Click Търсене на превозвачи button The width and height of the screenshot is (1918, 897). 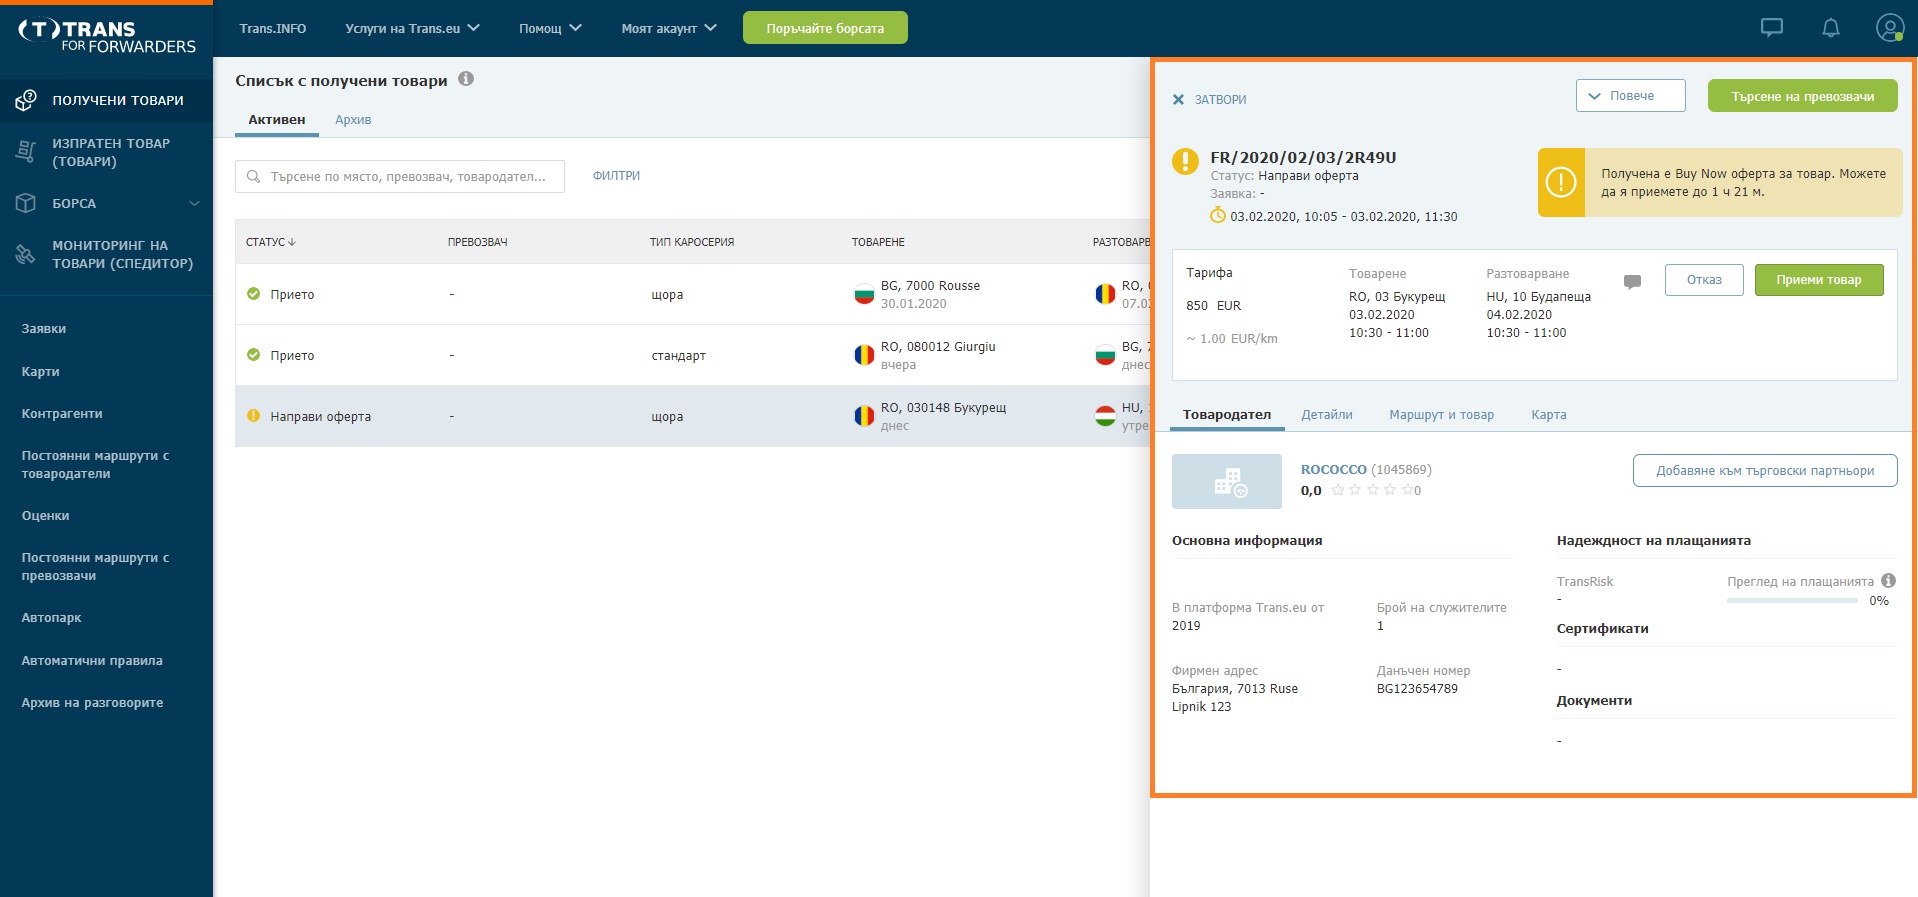click(x=1802, y=96)
